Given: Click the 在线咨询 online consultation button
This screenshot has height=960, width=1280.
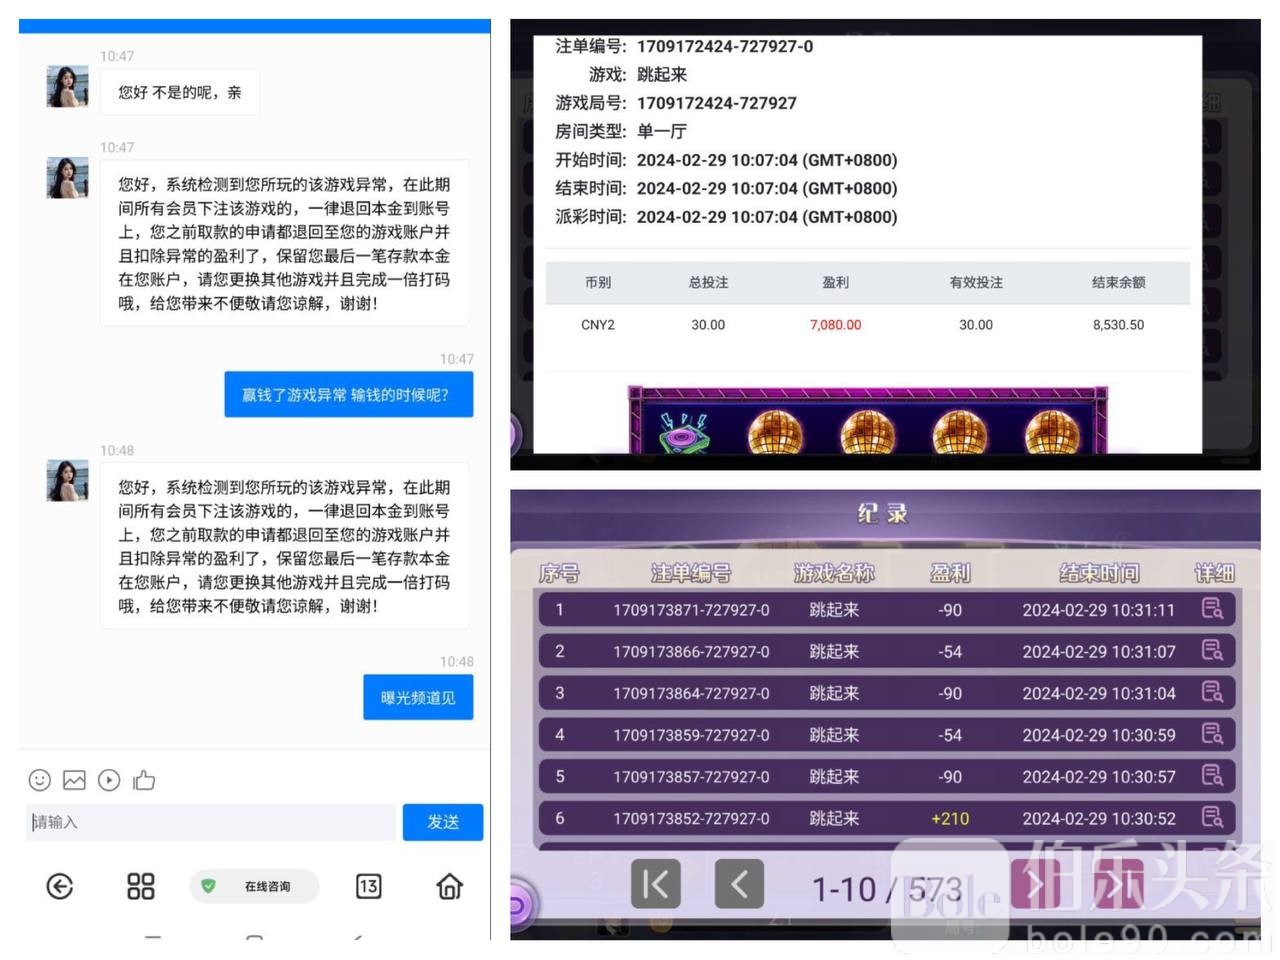Looking at the screenshot, I should (x=255, y=886).
